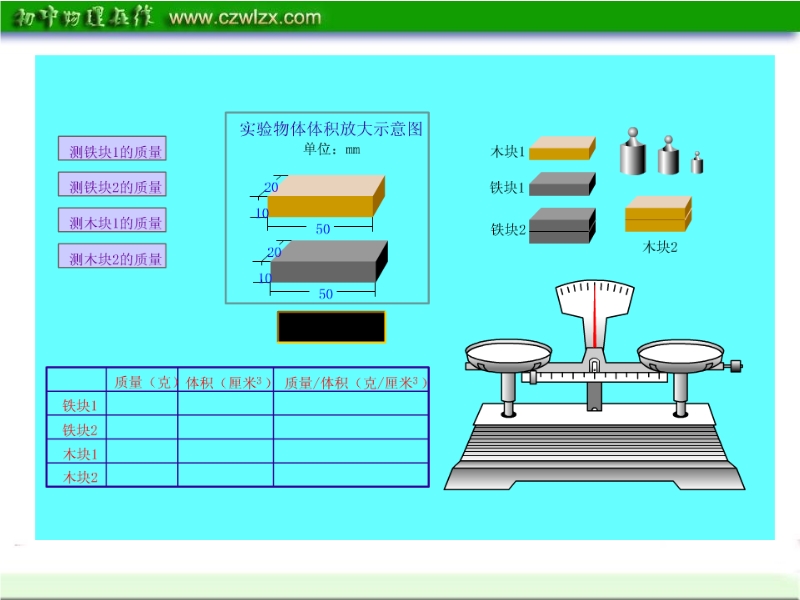Viewport: 800px width, 600px height.
Task: Select the 木块2 double wood block
Action: tap(658, 214)
